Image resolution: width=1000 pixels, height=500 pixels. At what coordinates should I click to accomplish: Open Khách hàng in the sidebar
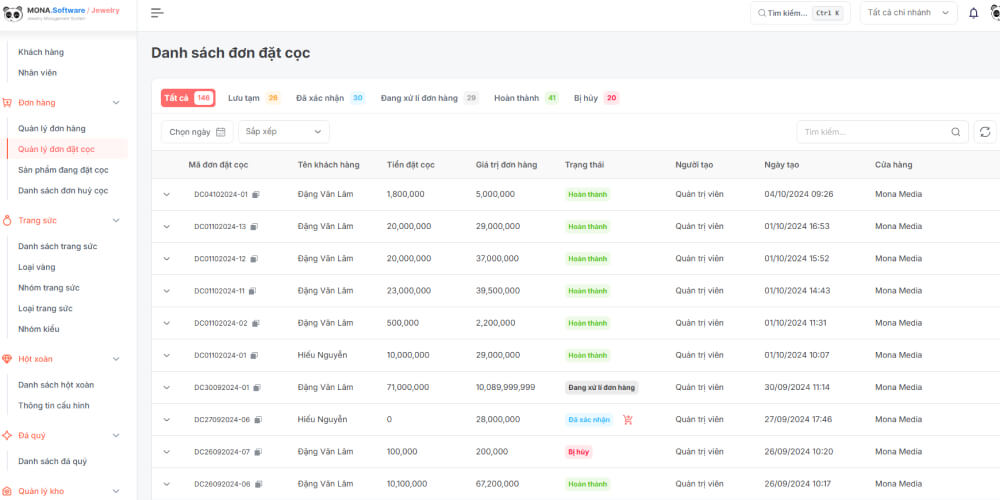(41, 52)
